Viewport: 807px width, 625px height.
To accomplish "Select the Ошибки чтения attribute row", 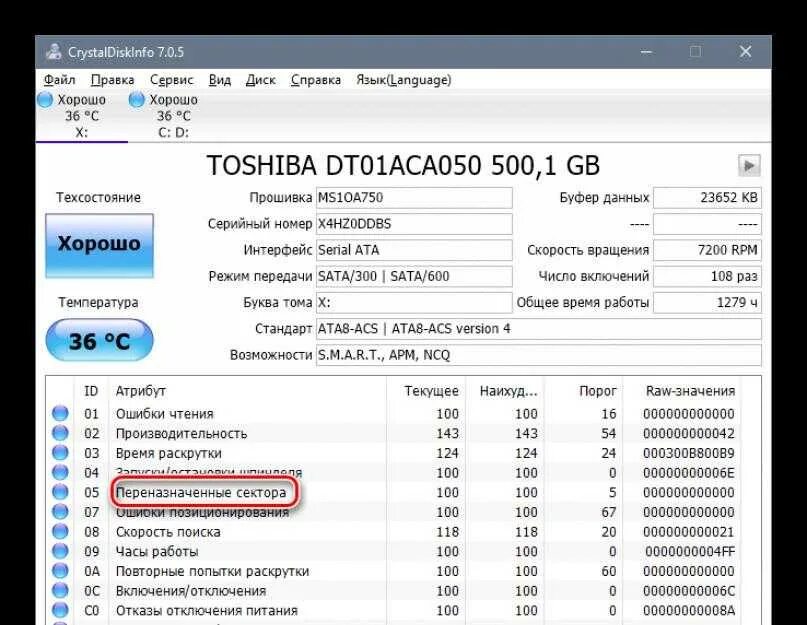I will click(x=394, y=413).
